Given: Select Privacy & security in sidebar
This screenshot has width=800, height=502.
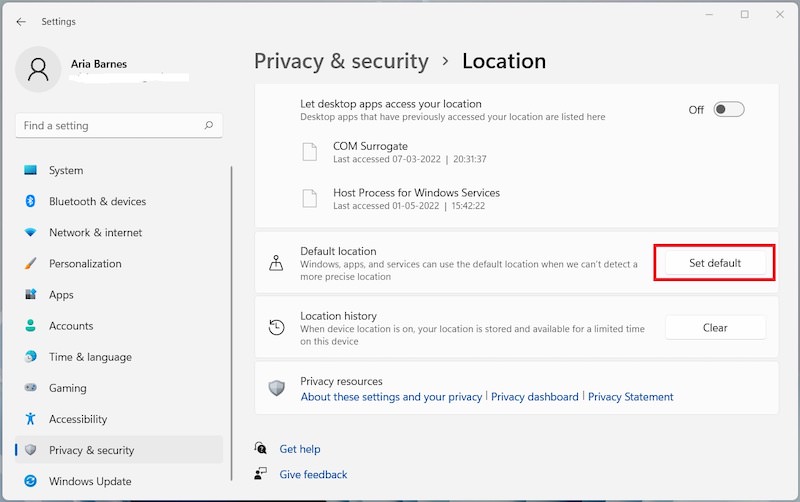Looking at the screenshot, I should point(118,449).
